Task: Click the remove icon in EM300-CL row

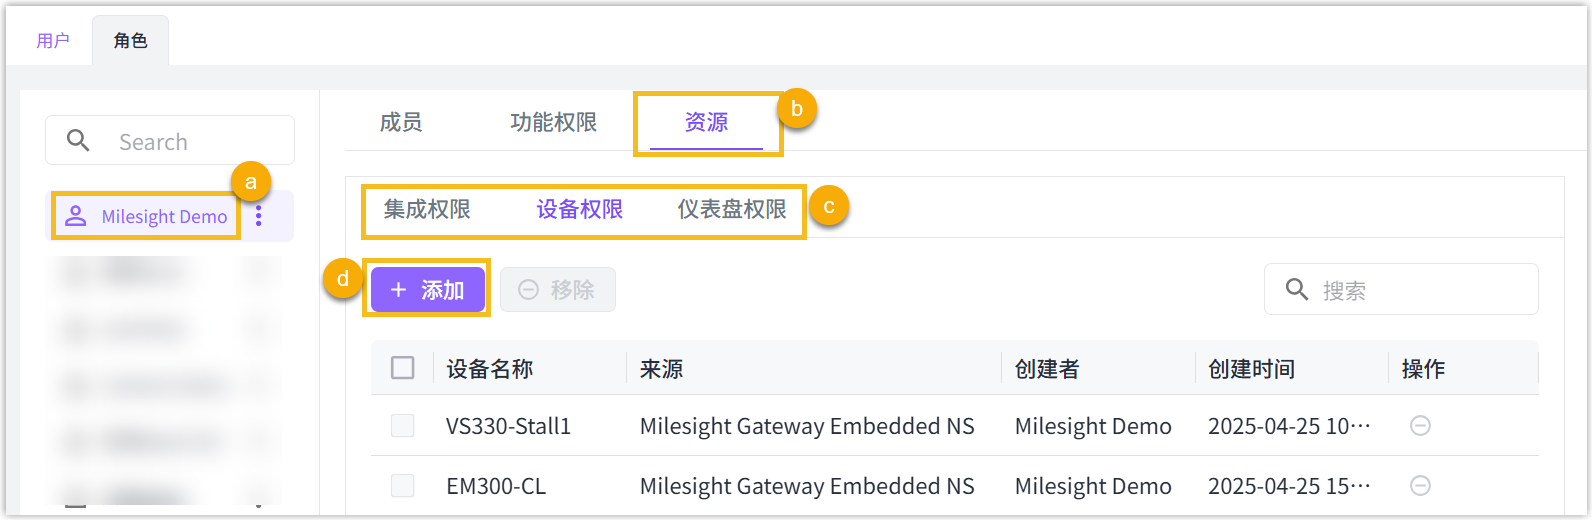Action: 1420,486
